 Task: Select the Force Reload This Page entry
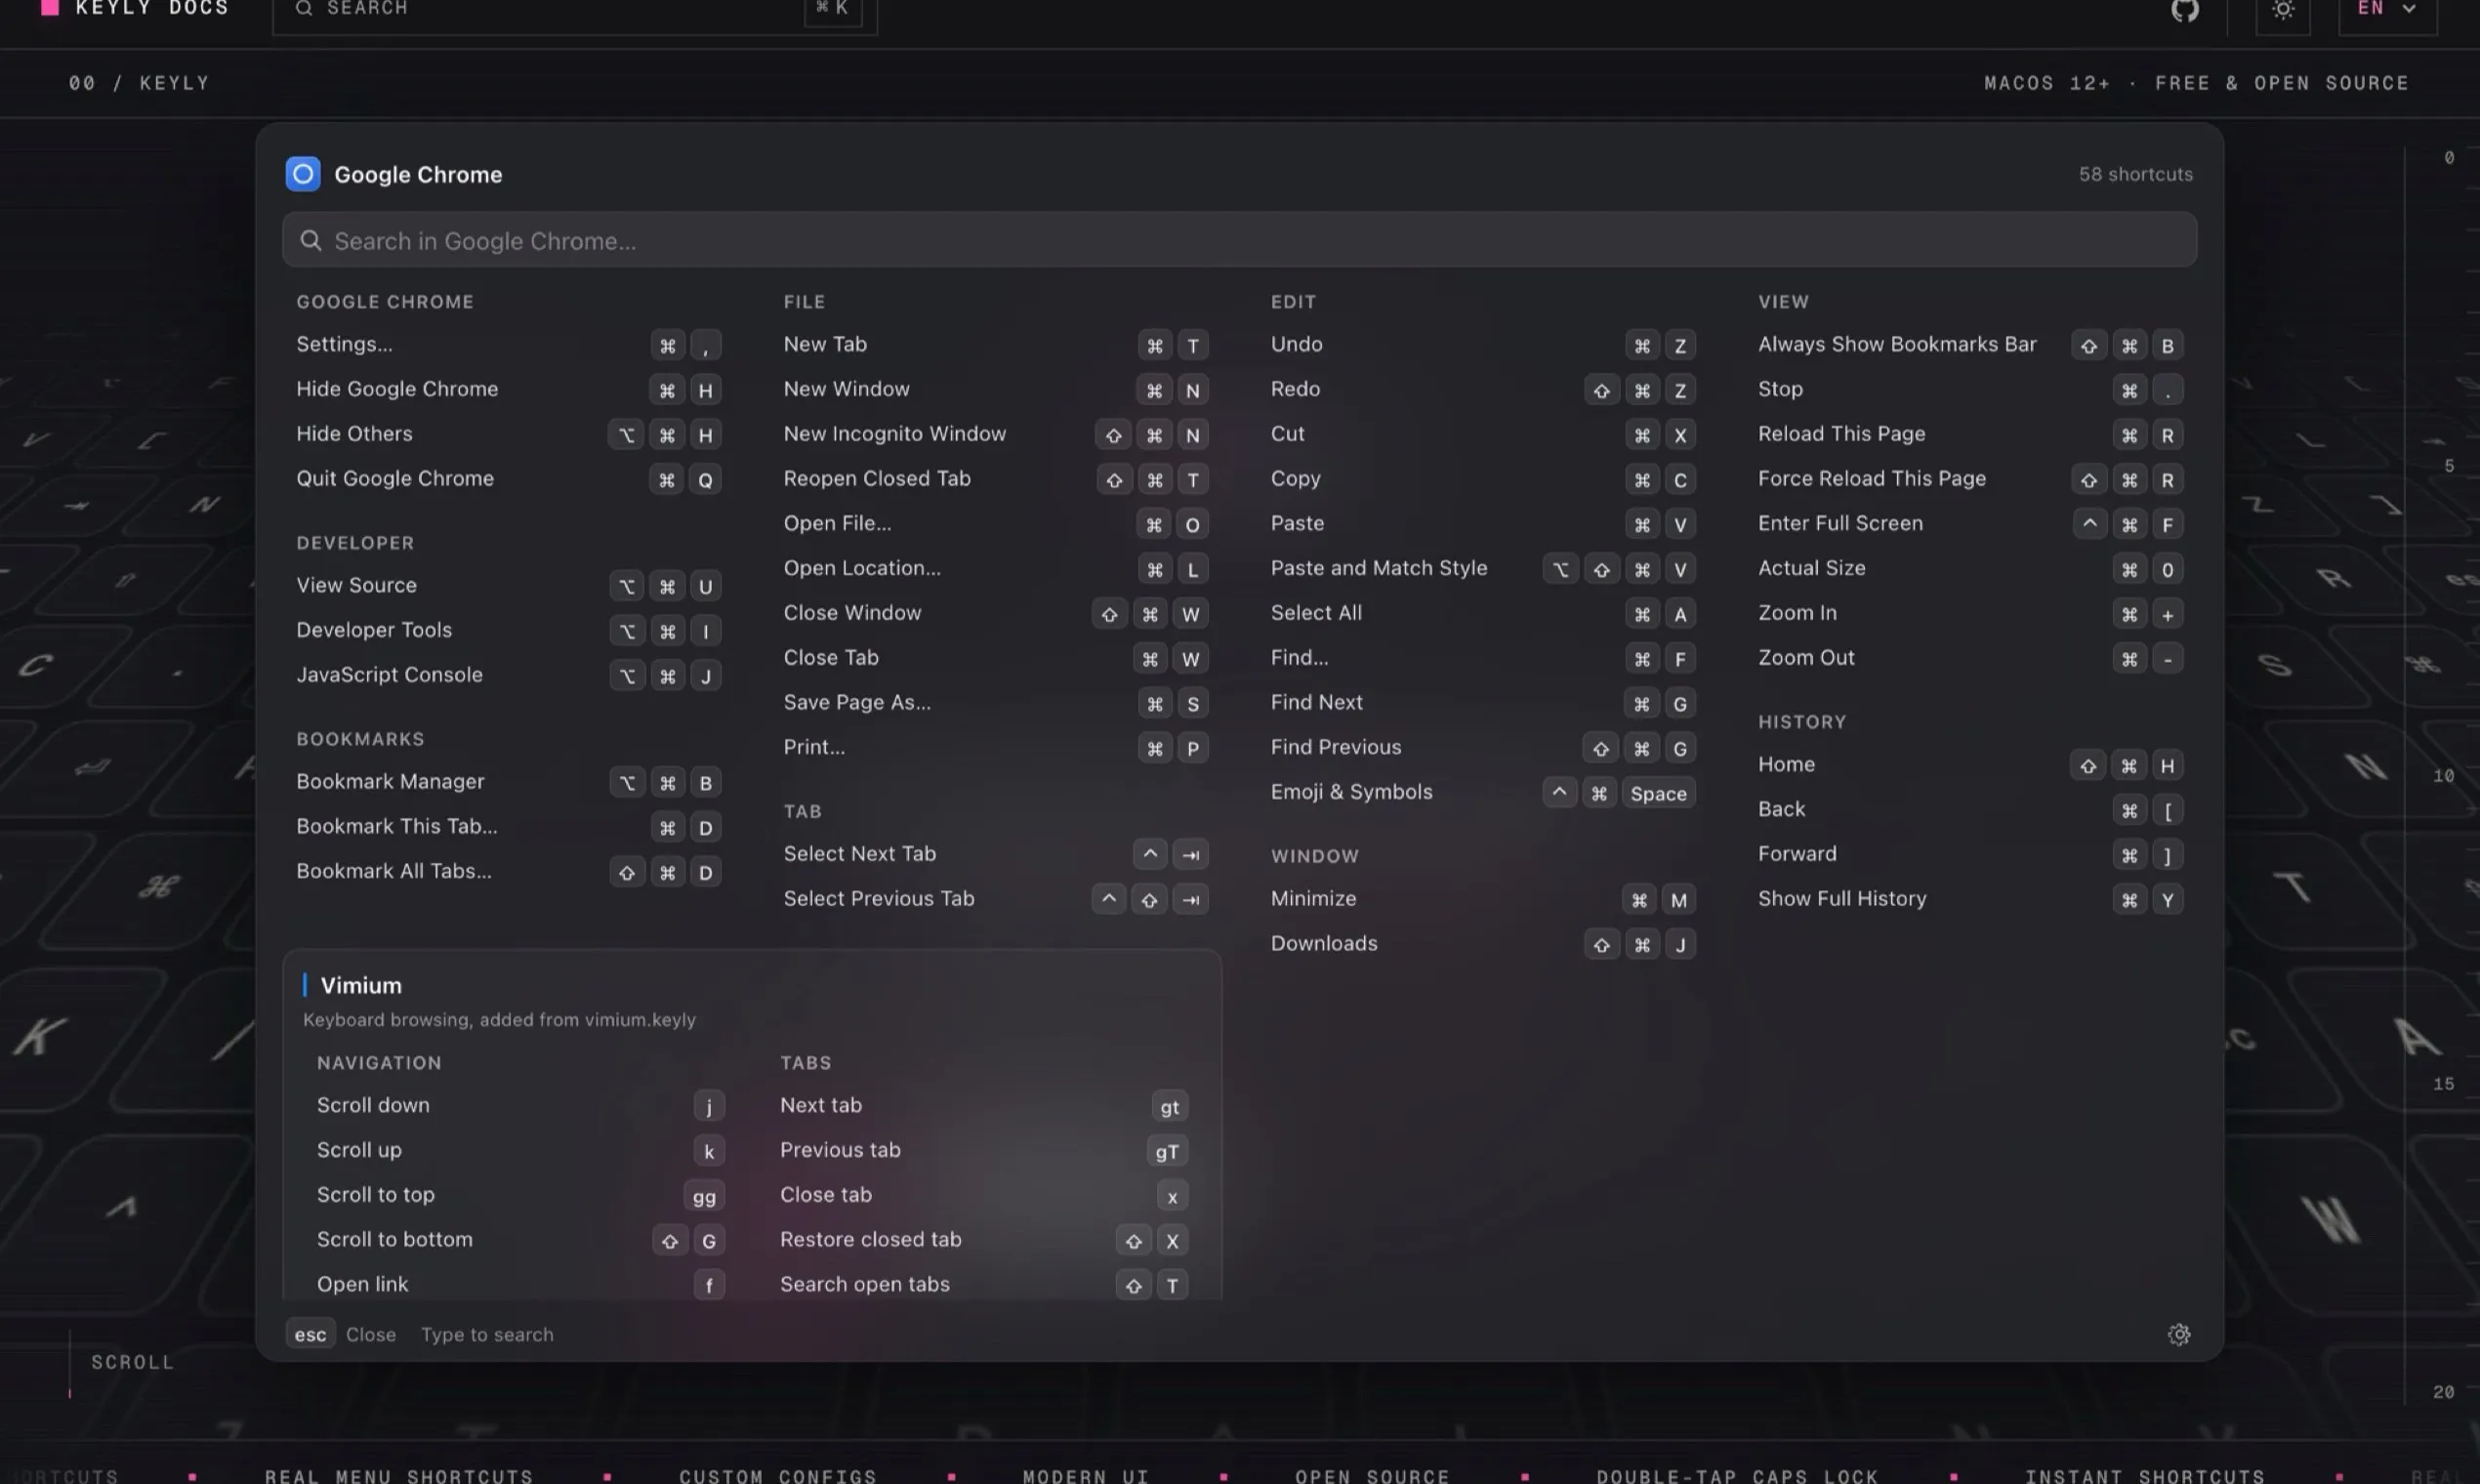pyautogui.click(x=1970, y=479)
